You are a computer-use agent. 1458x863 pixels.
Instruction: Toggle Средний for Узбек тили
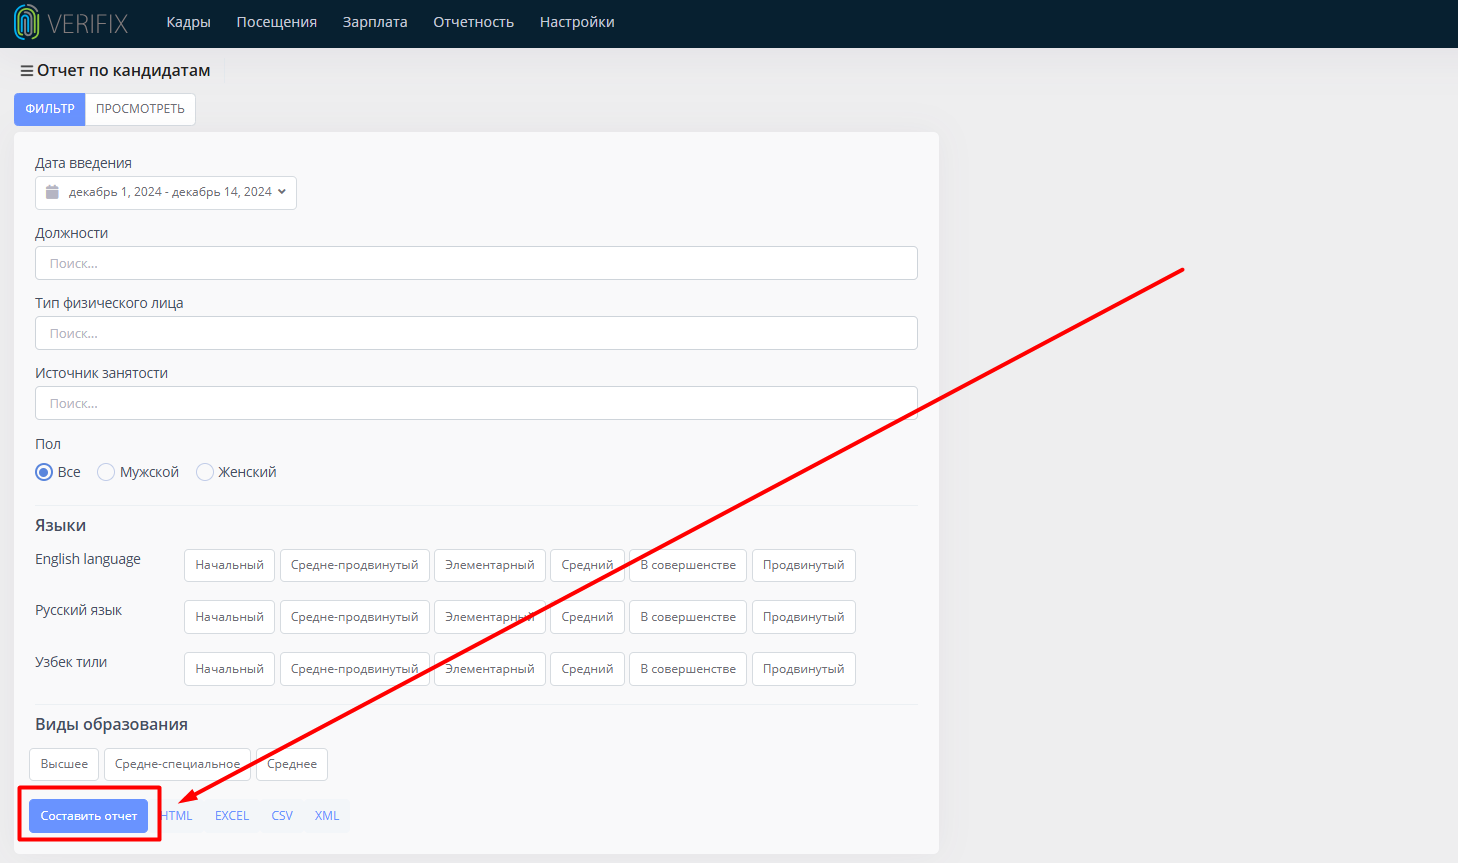click(587, 669)
